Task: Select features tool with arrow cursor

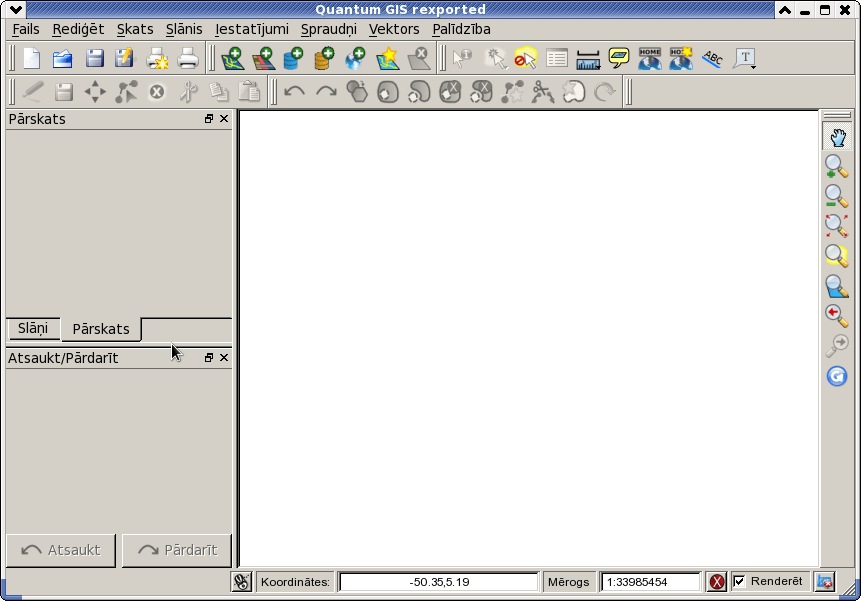Action: 495,58
